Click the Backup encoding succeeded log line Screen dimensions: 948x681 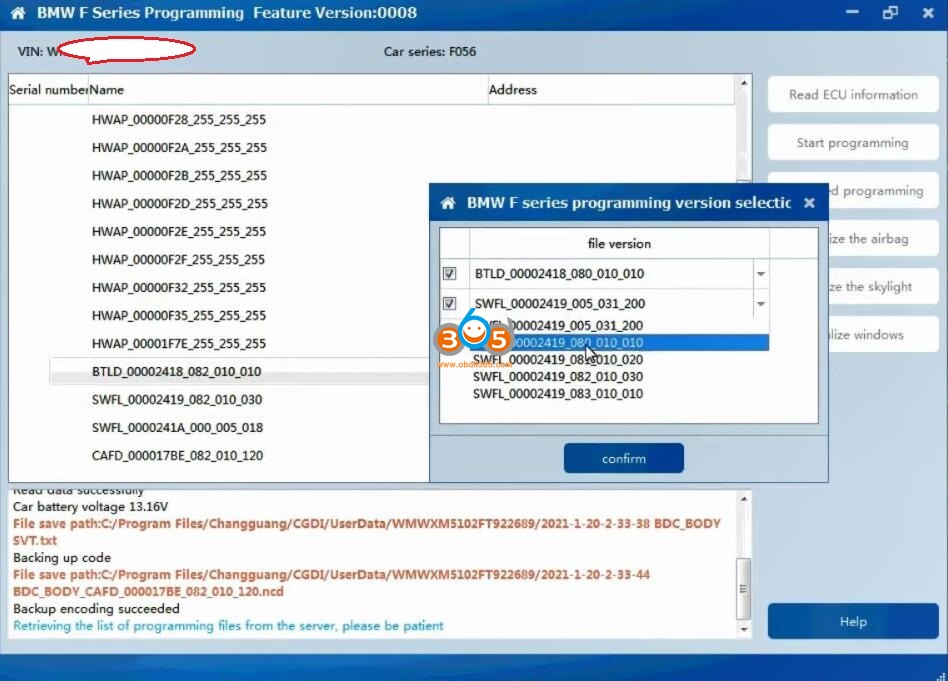96,608
